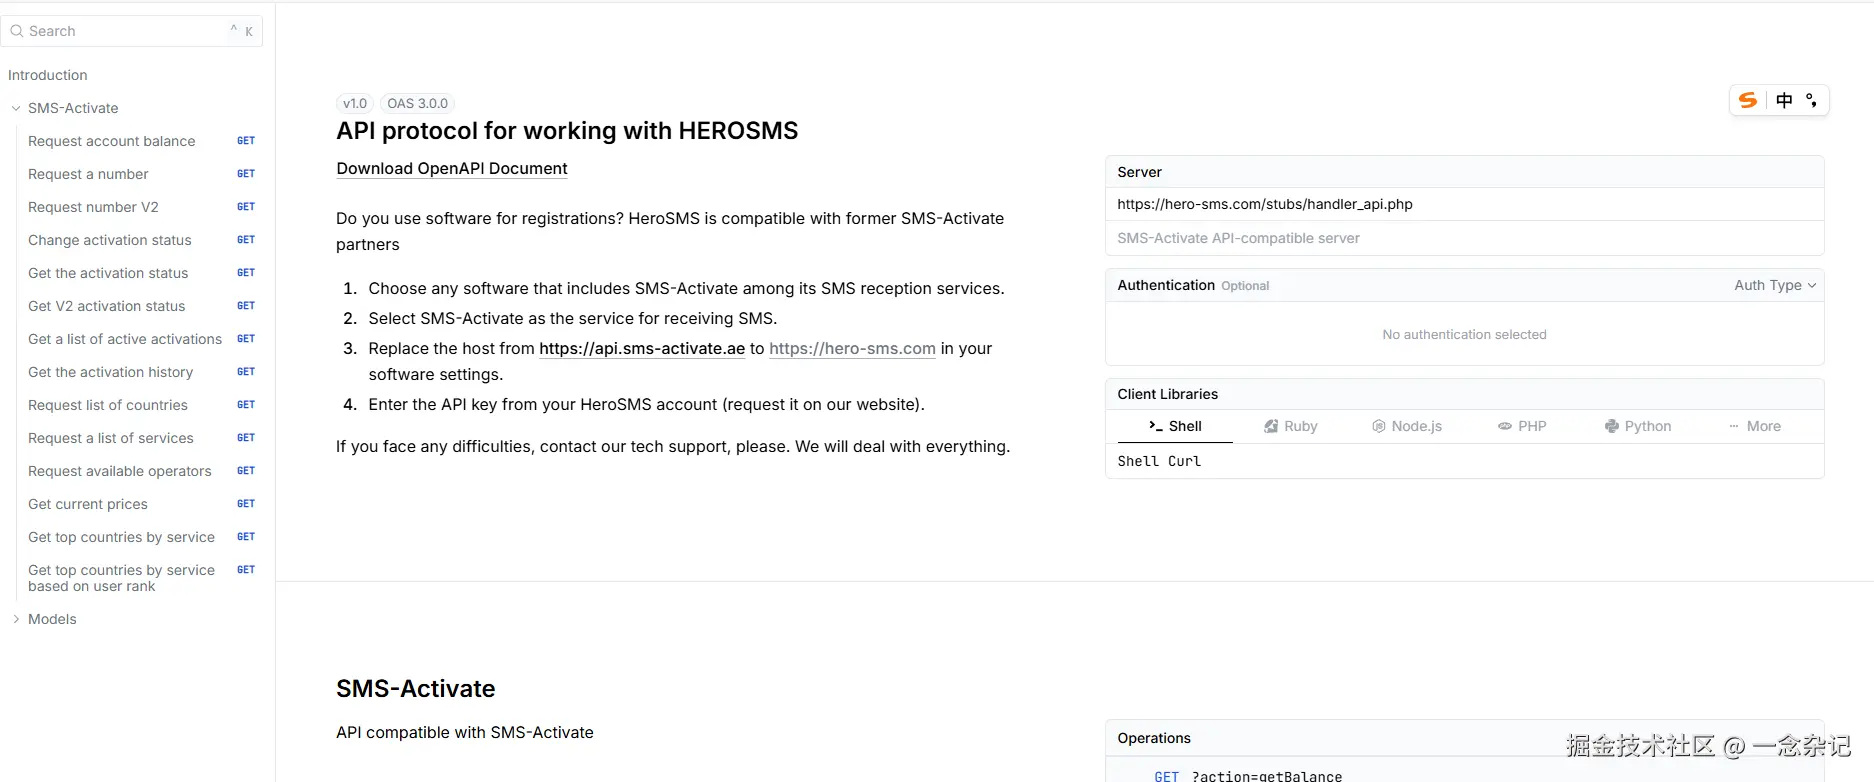
Task: Expand the Models sidebar section
Action: 16,619
